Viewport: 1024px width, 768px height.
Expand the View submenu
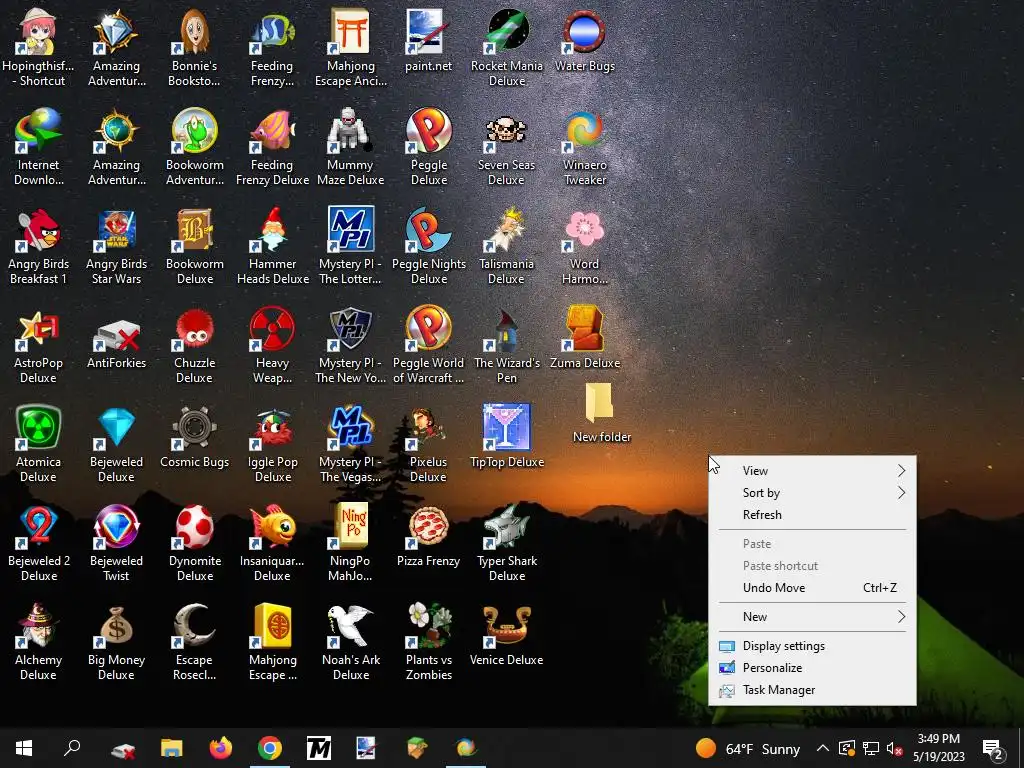[812, 471]
